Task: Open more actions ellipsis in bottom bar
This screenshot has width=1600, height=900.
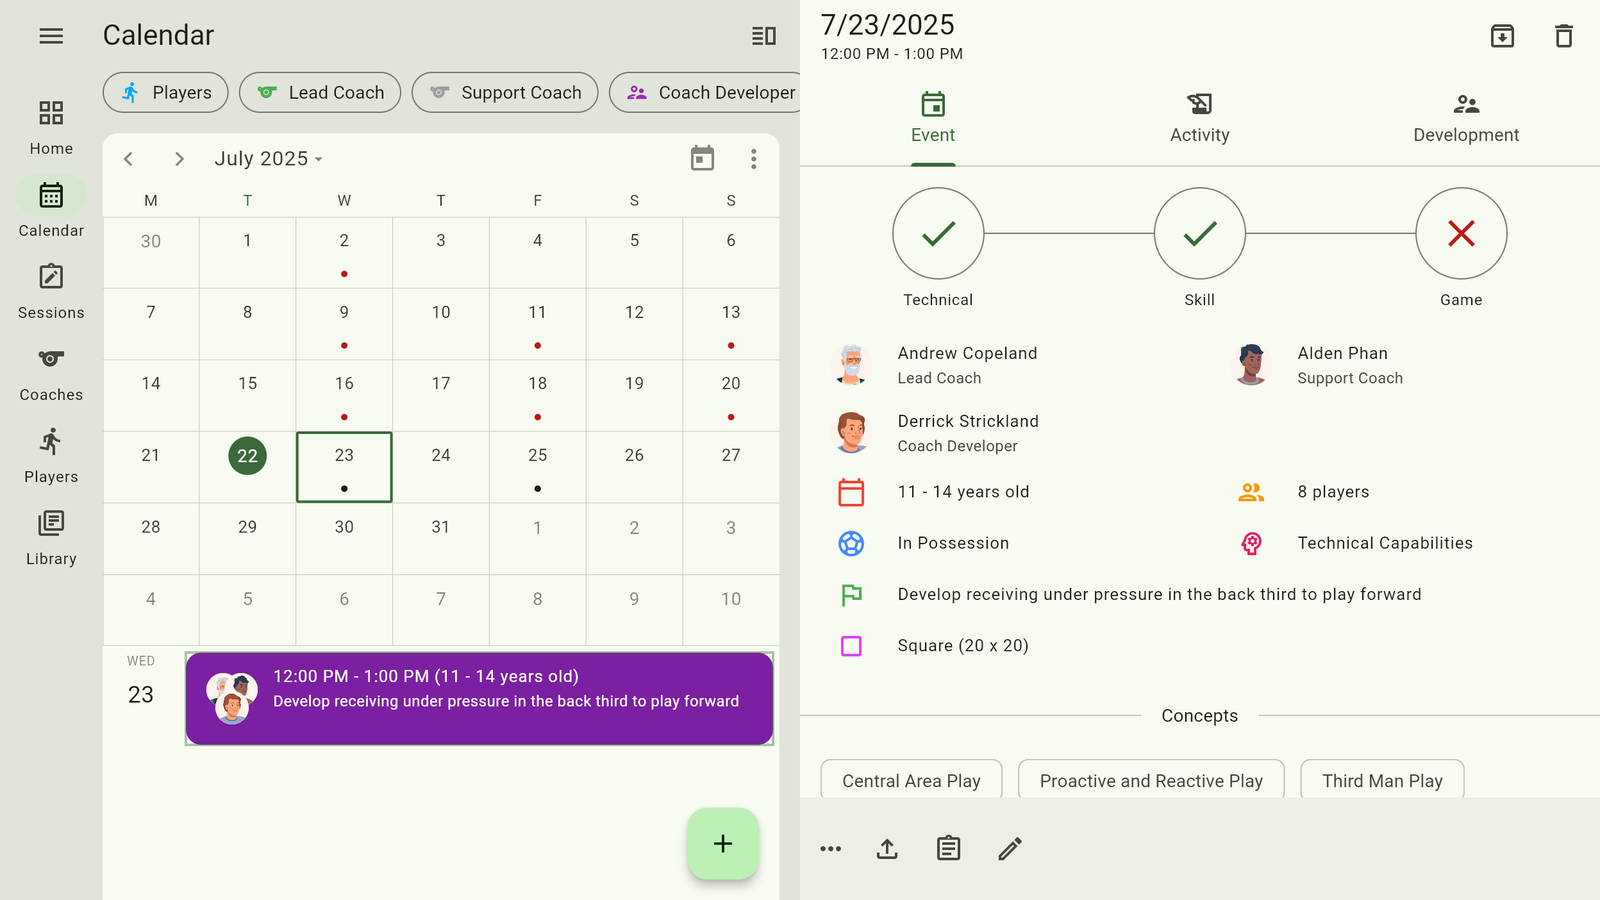Action: [x=830, y=849]
